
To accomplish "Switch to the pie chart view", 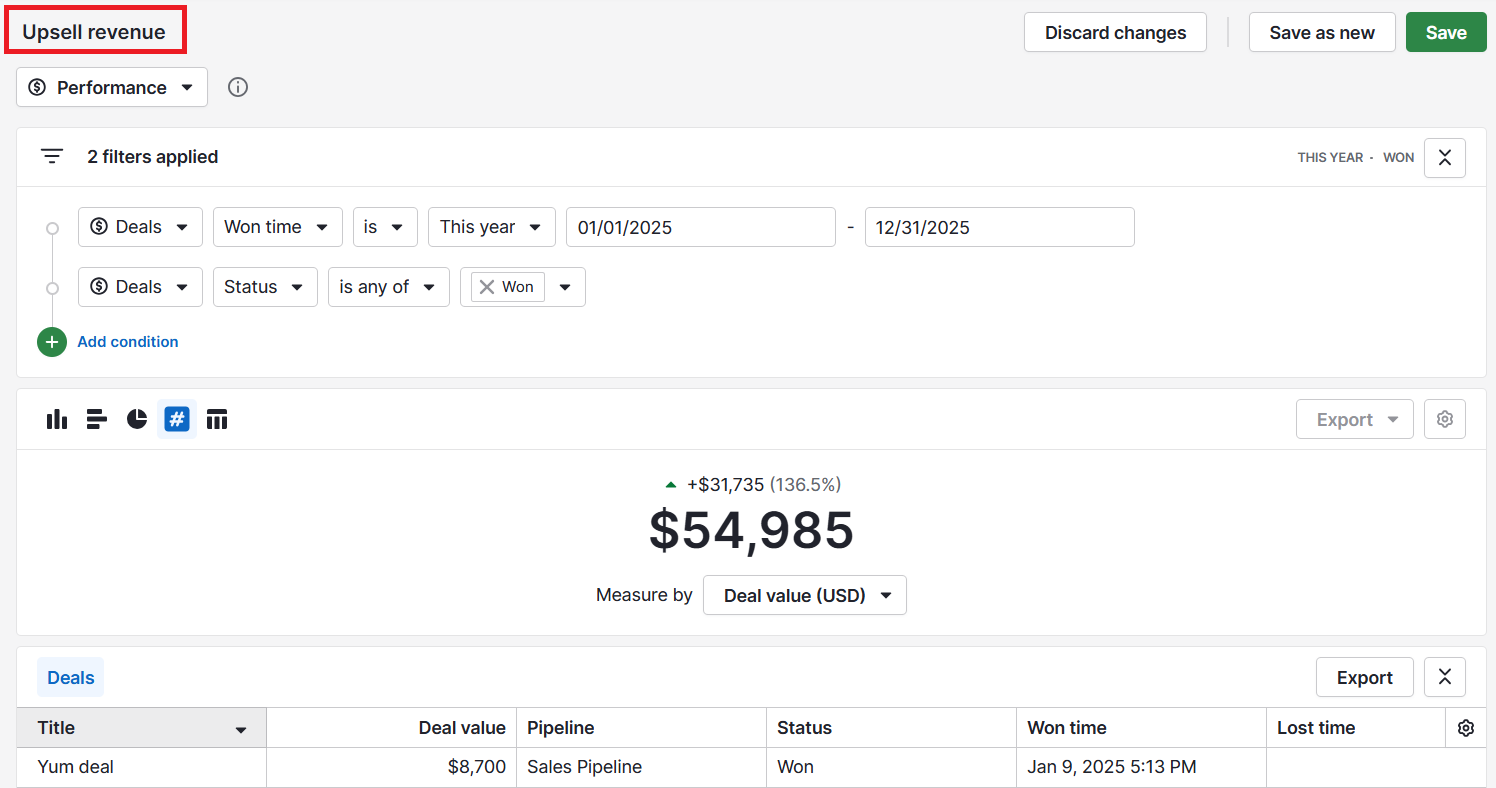I will click(137, 419).
